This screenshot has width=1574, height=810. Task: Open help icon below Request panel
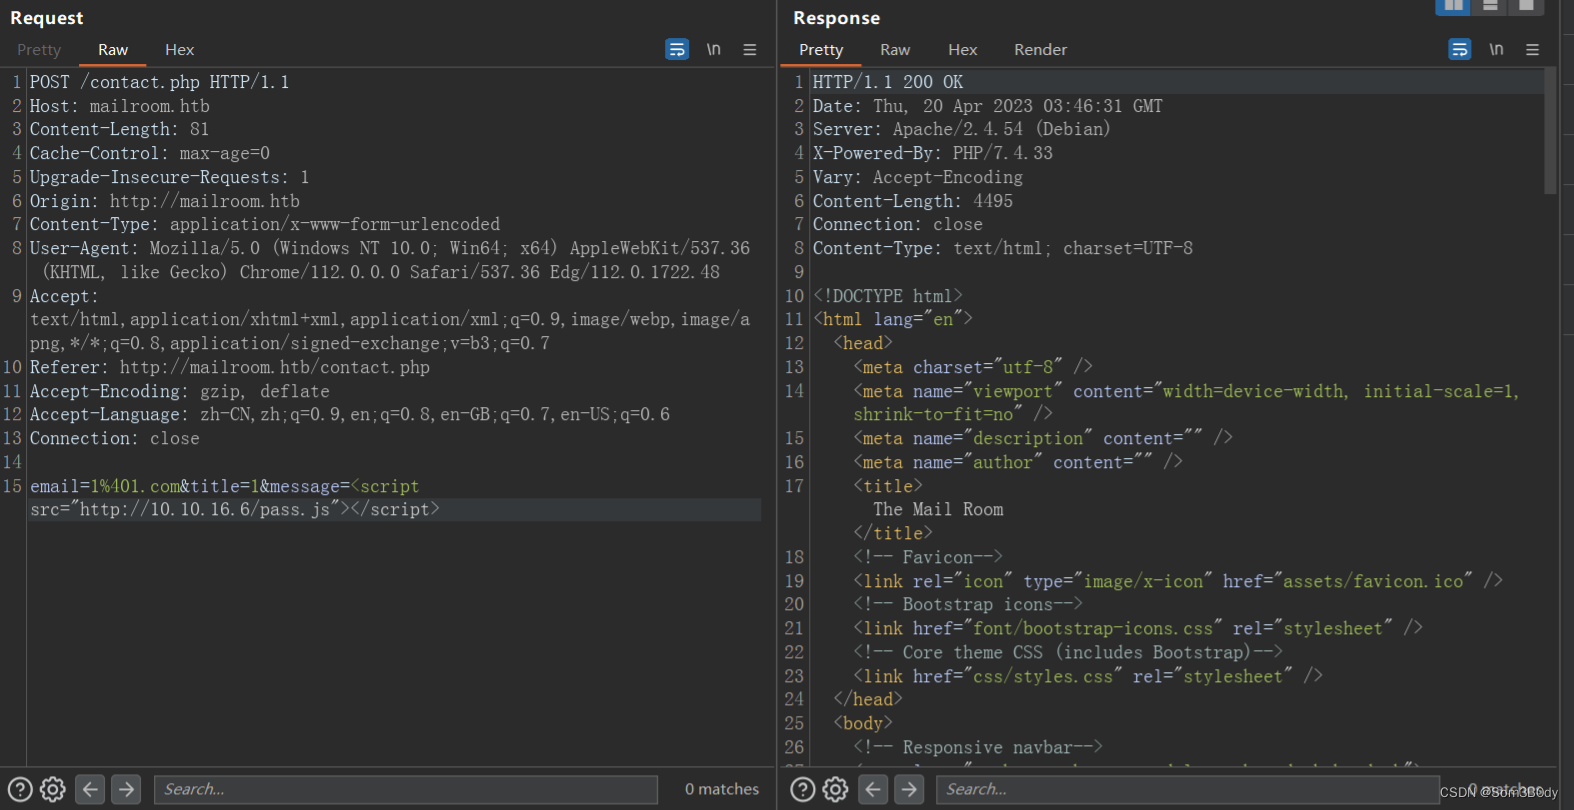20,789
